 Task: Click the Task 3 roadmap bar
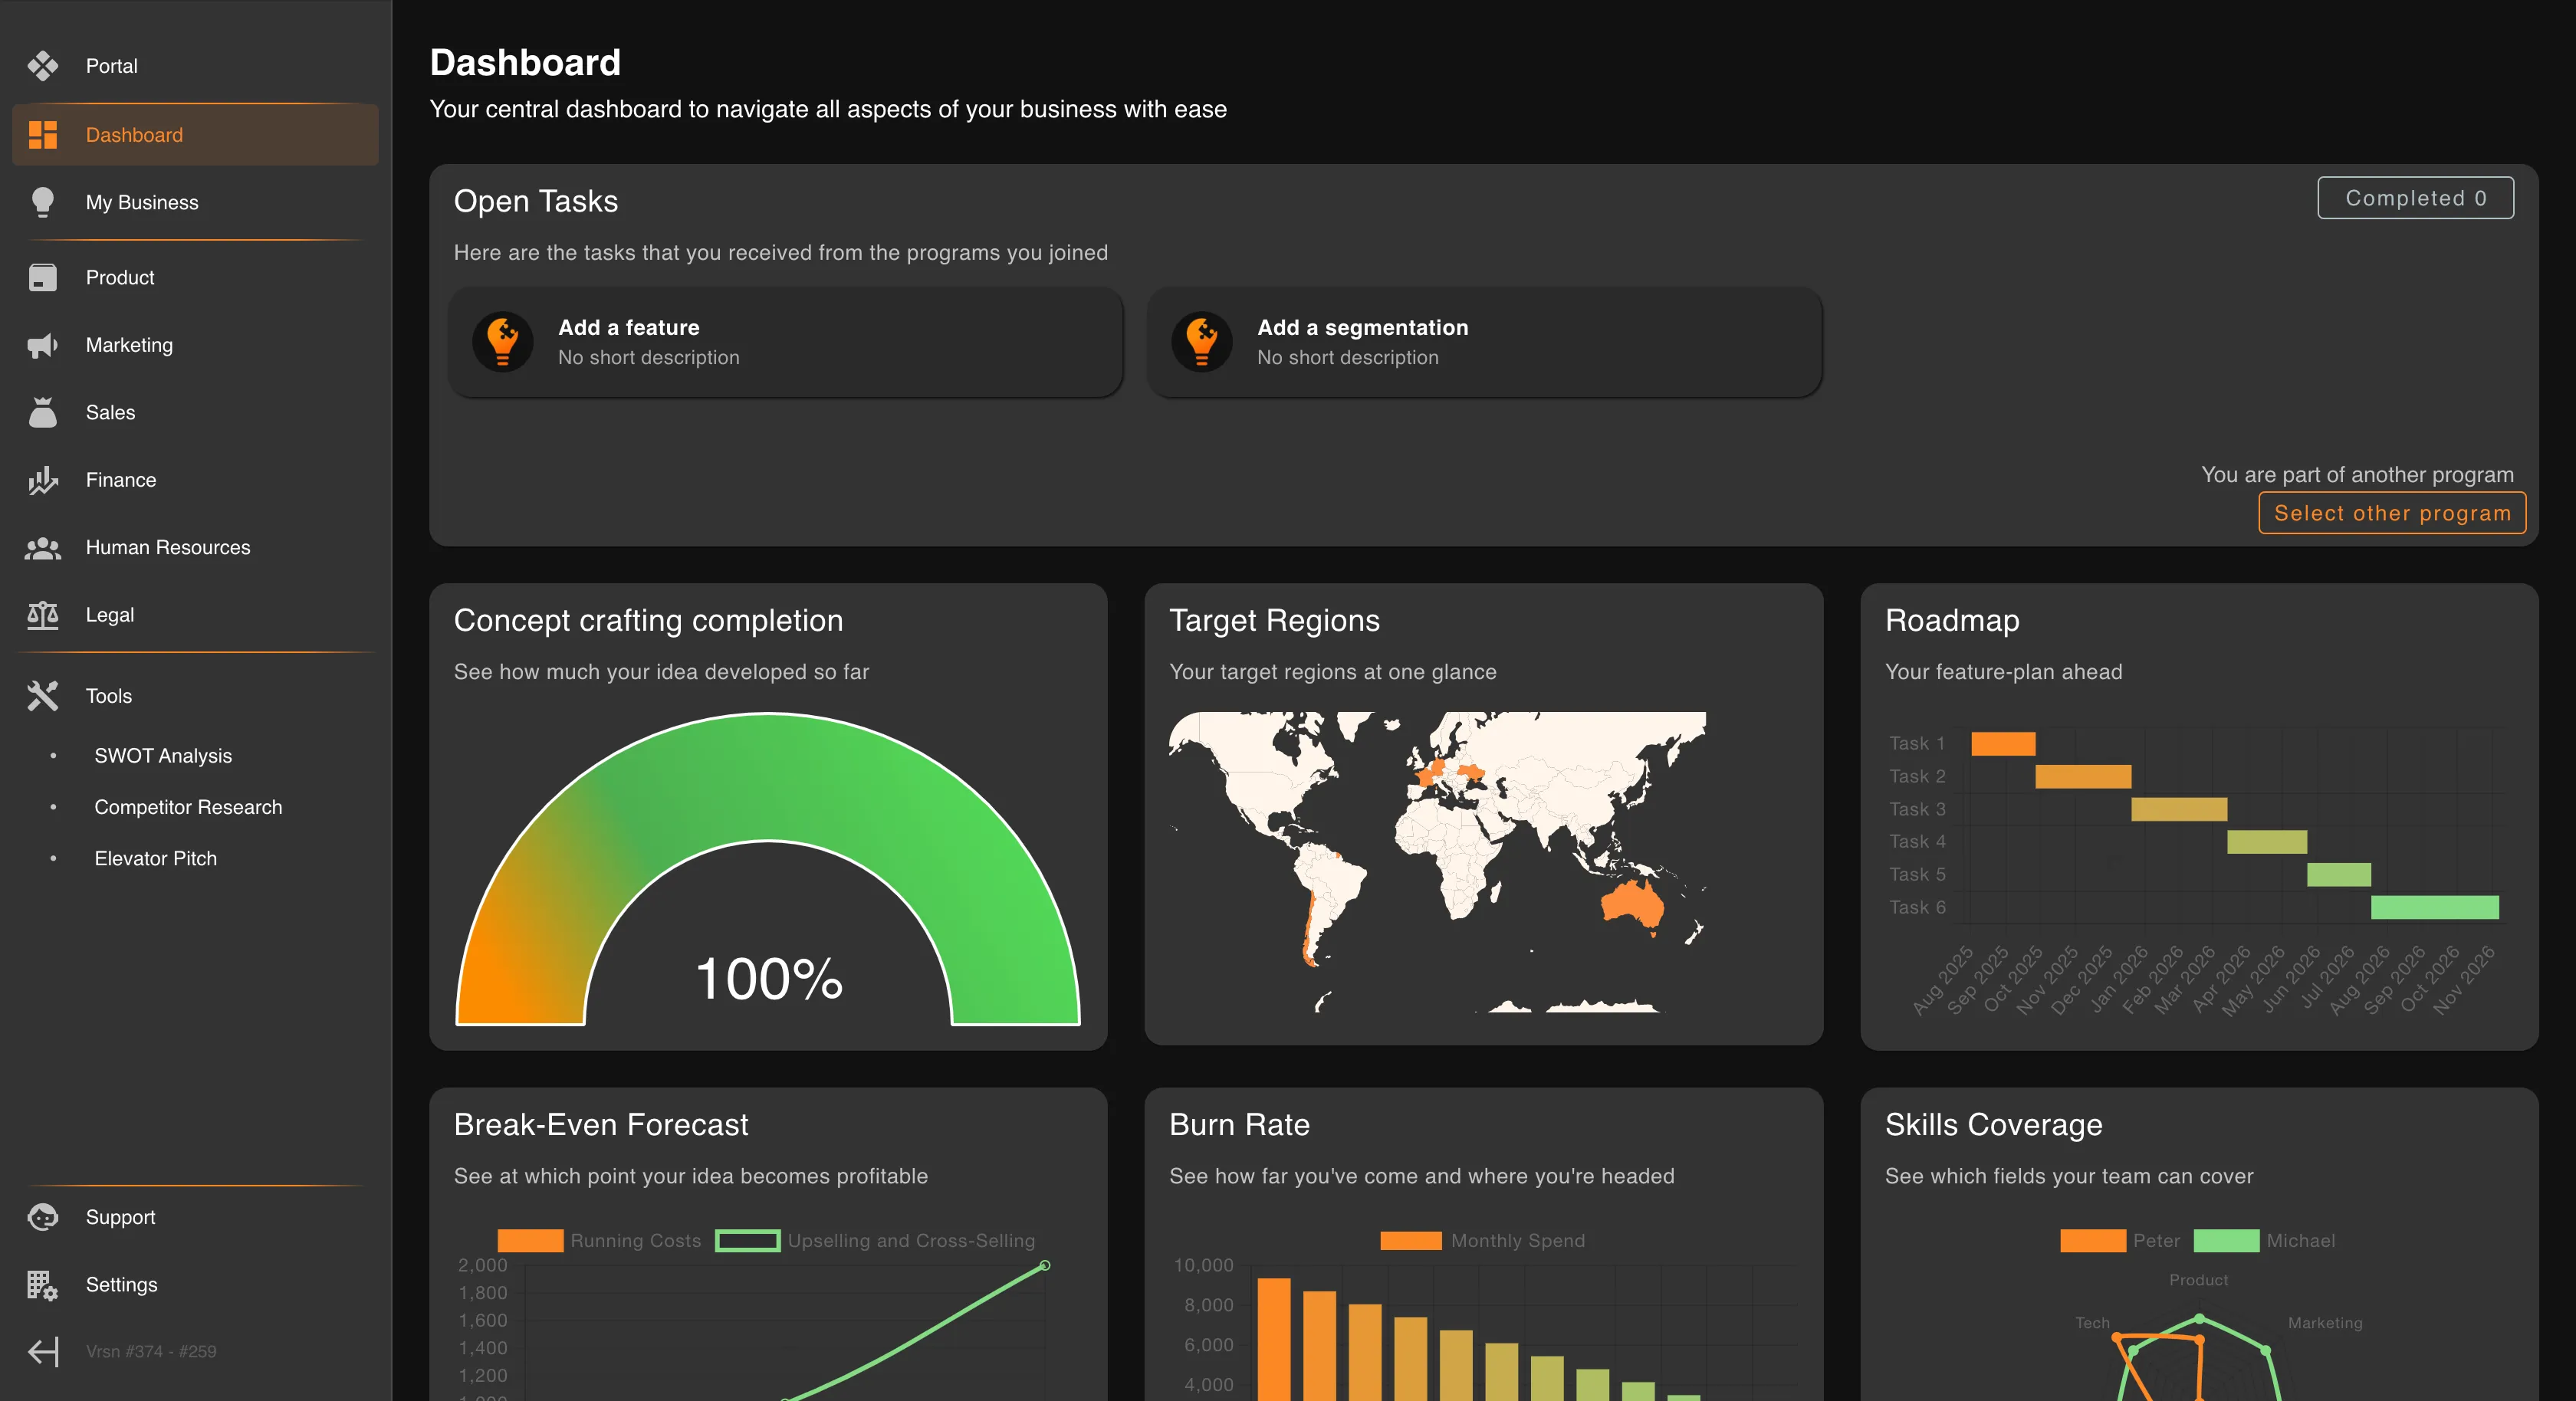(2179, 809)
